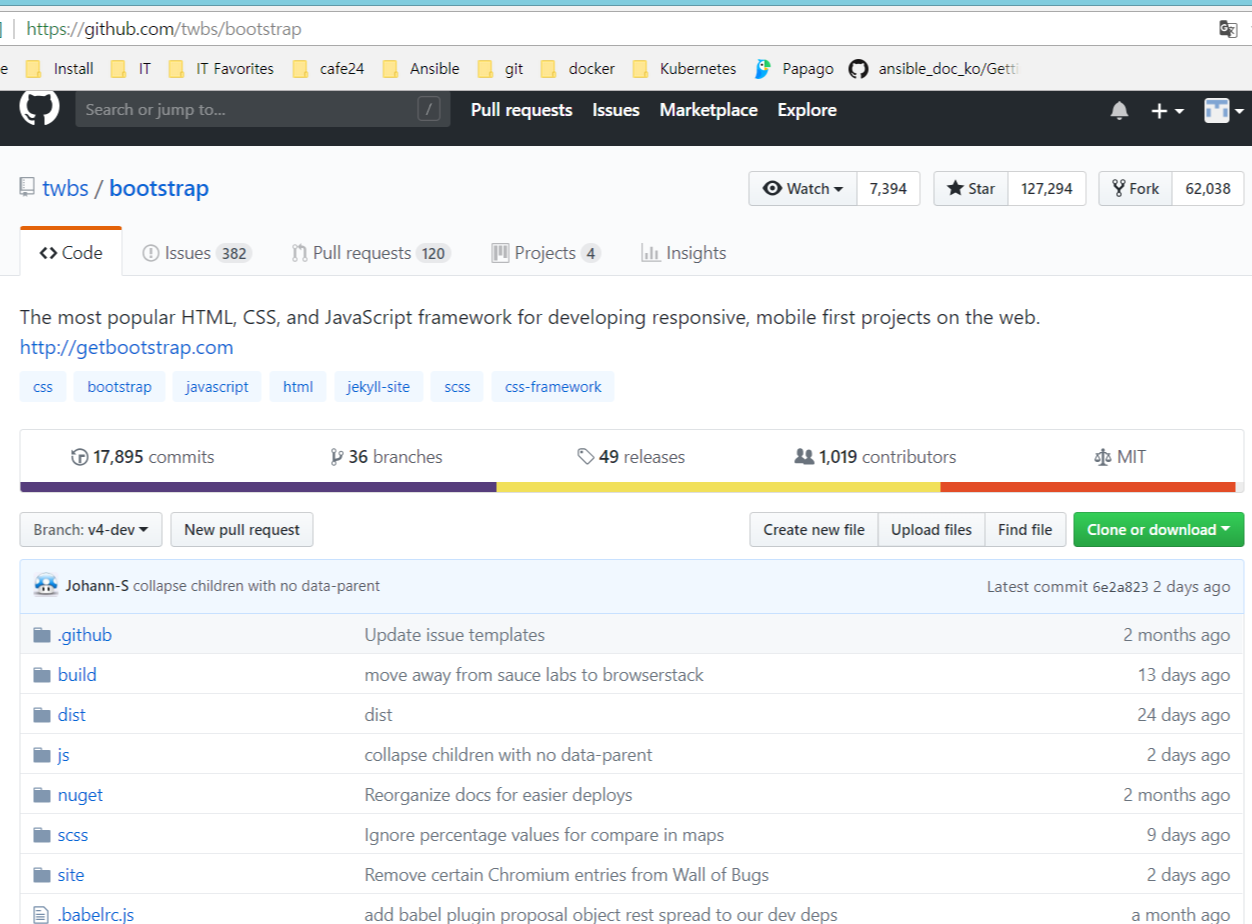The height and width of the screenshot is (924, 1252).
Task: Click the scss folder icon
Action: [41, 835]
